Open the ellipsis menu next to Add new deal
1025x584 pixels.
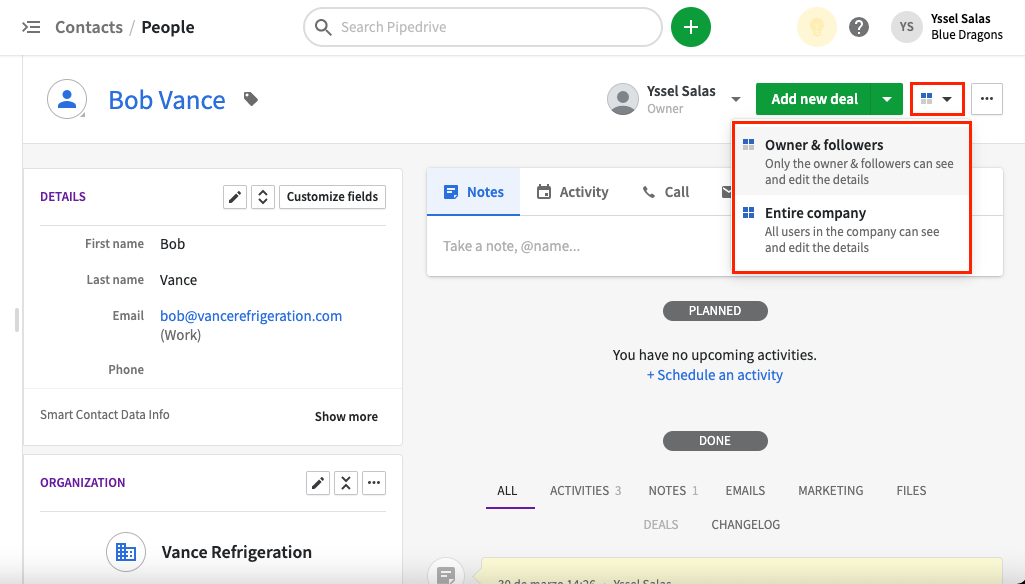(987, 99)
